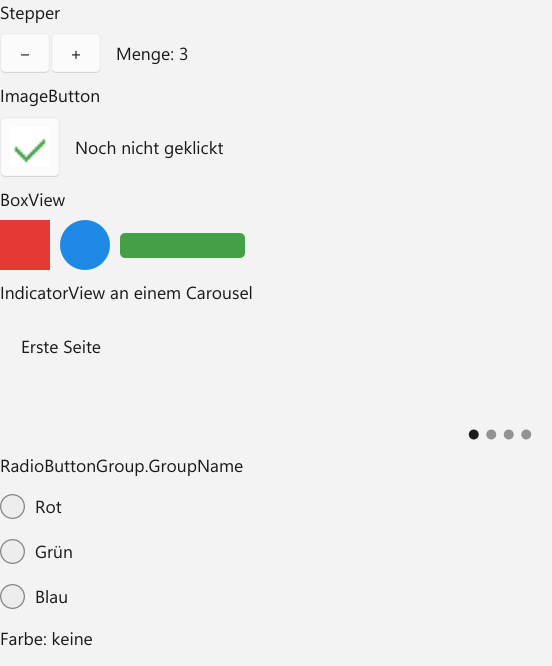
Task: Click the red square BoxView
Action: coord(25,245)
